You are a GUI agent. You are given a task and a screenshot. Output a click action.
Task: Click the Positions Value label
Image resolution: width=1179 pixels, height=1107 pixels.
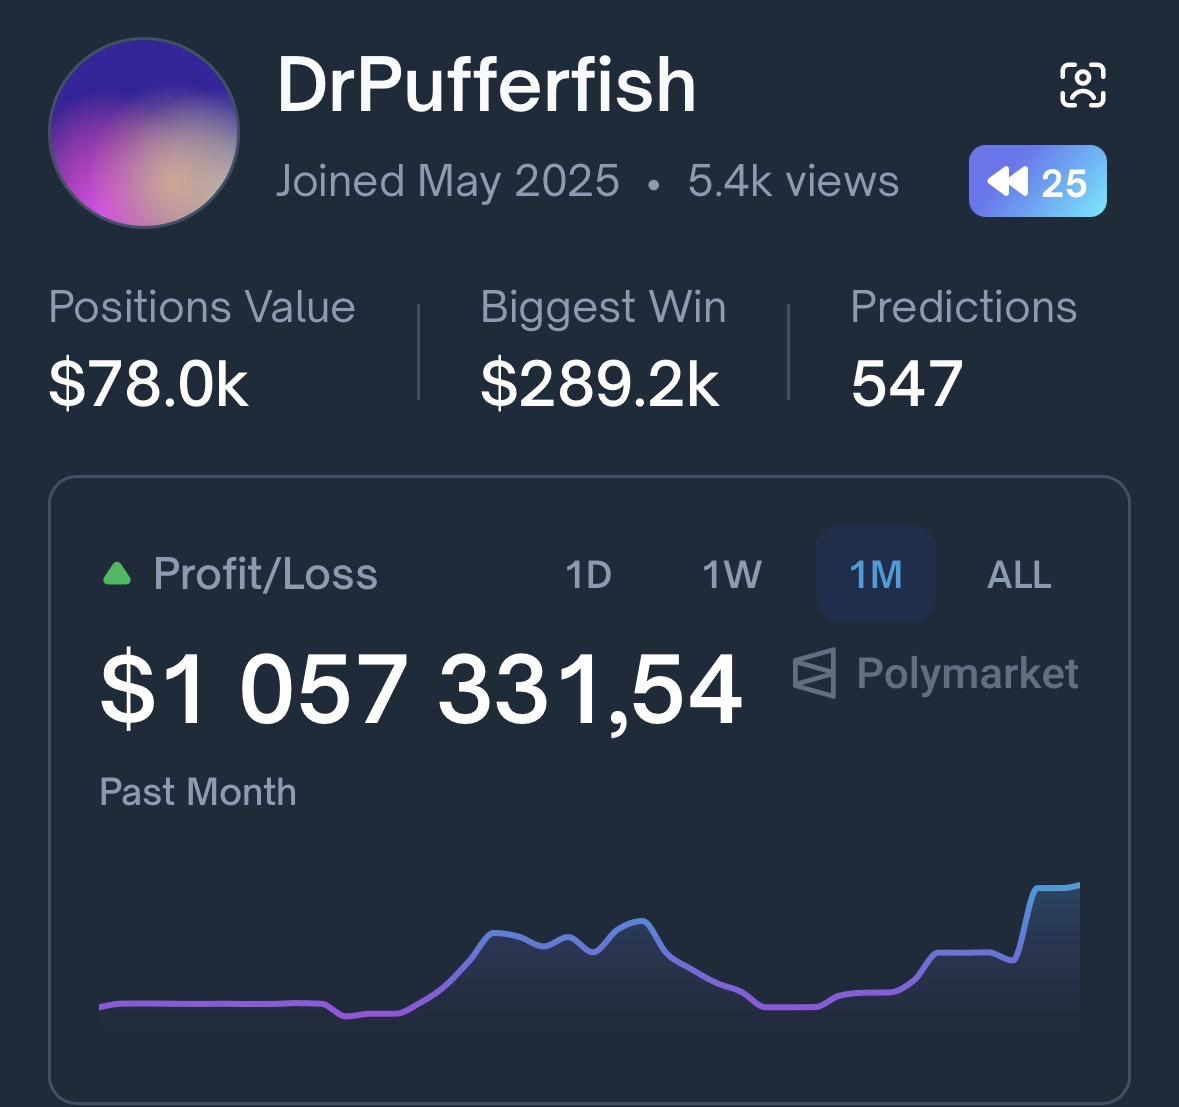coord(202,307)
